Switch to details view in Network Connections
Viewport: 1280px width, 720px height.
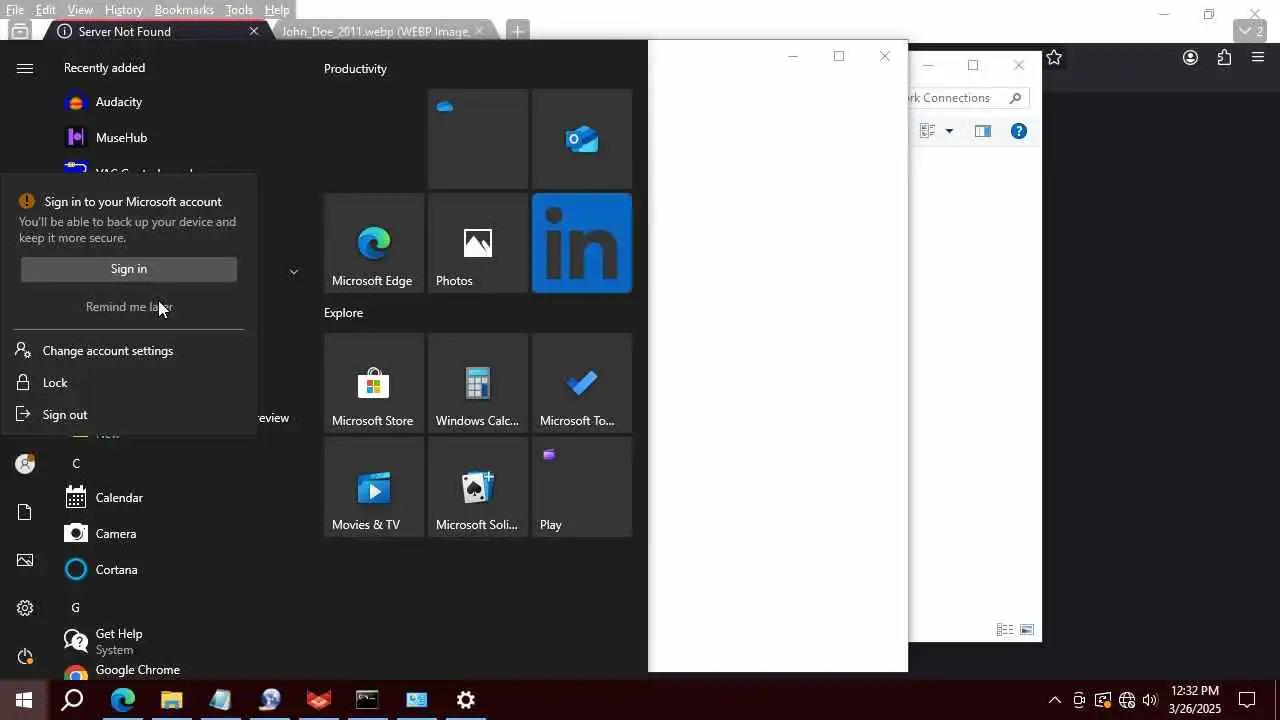point(1005,630)
